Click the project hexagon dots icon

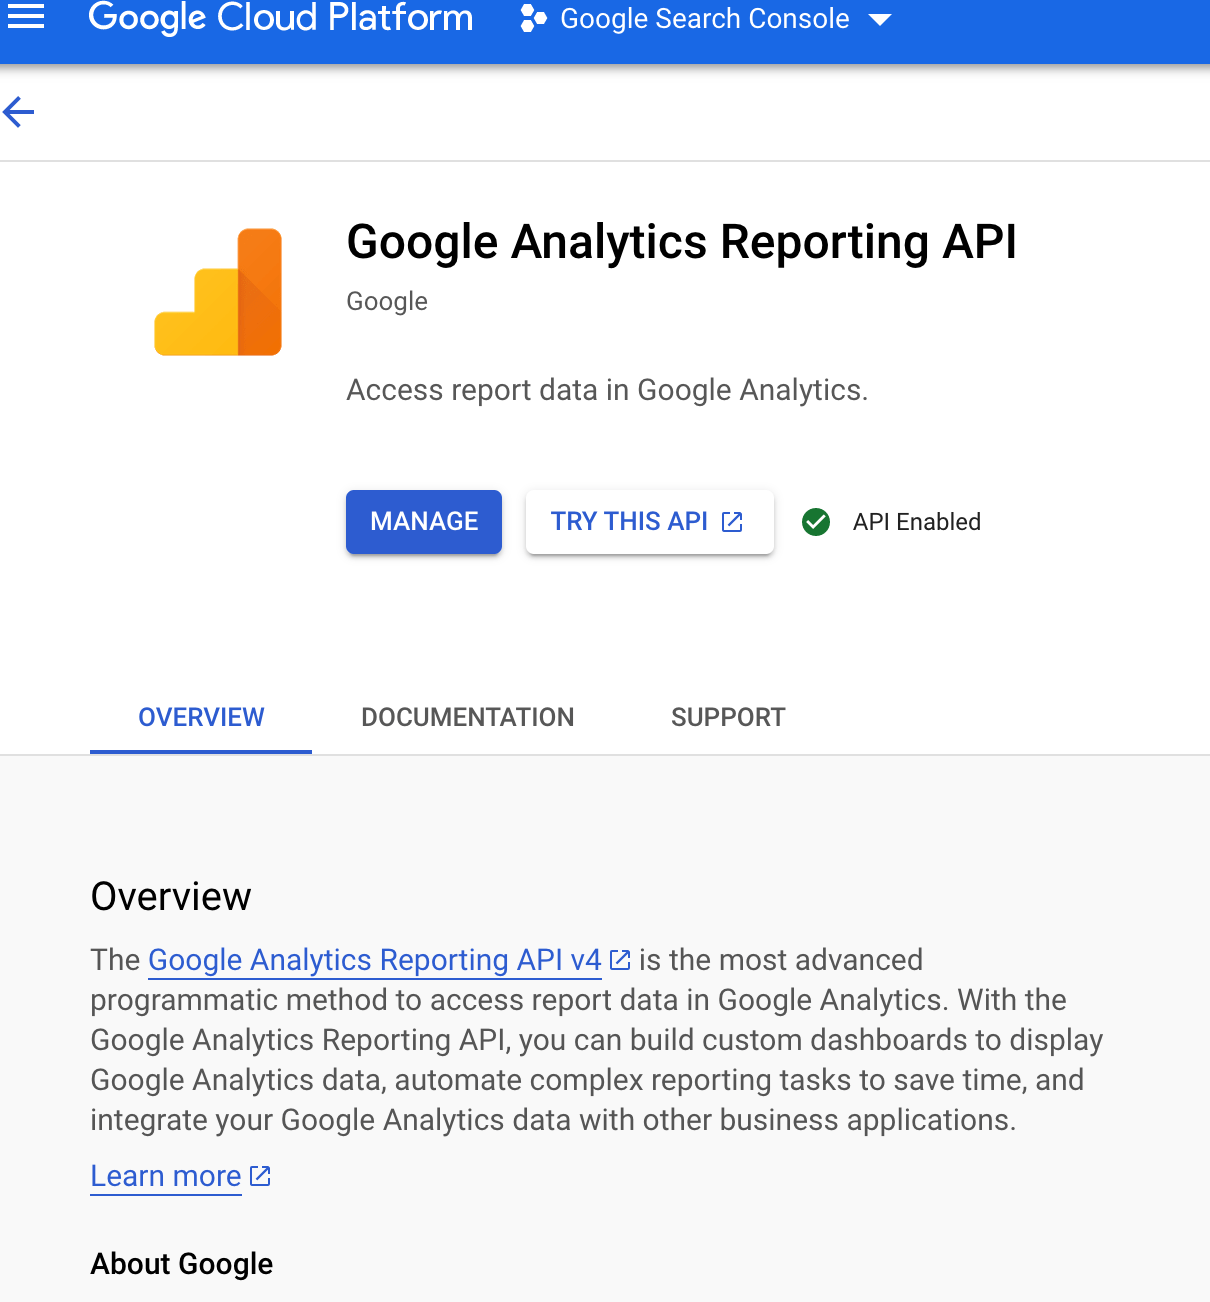[x=533, y=18]
